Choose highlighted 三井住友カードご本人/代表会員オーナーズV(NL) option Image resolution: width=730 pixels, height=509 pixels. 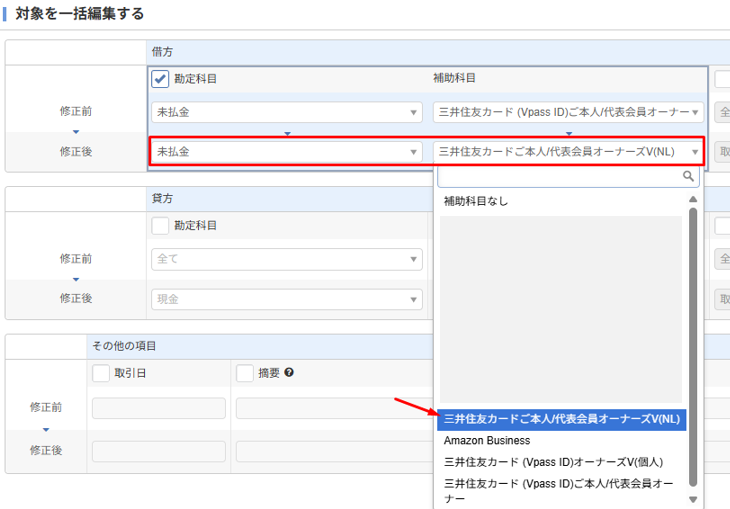pos(561,419)
